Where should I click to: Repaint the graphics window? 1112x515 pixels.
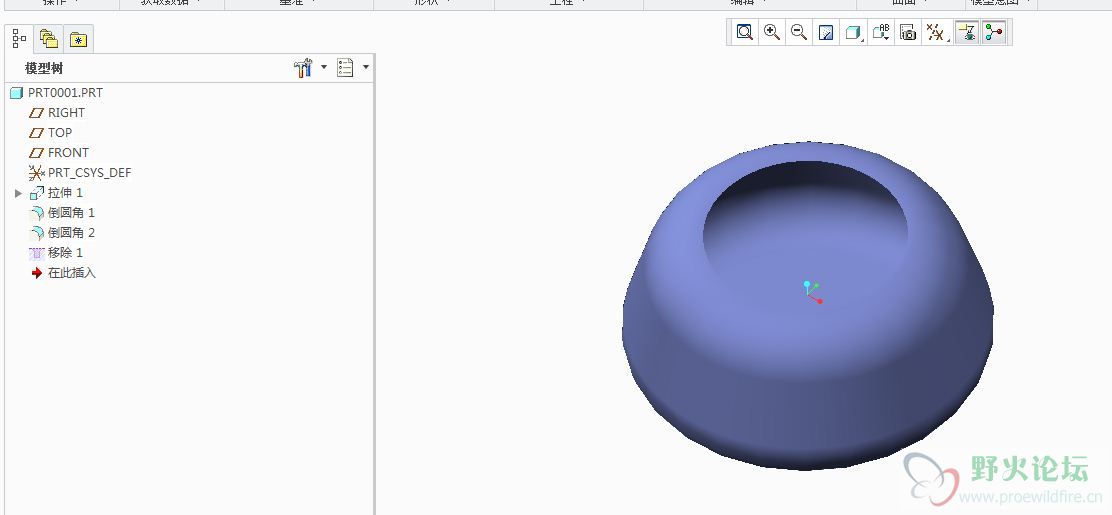coord(825,32)
